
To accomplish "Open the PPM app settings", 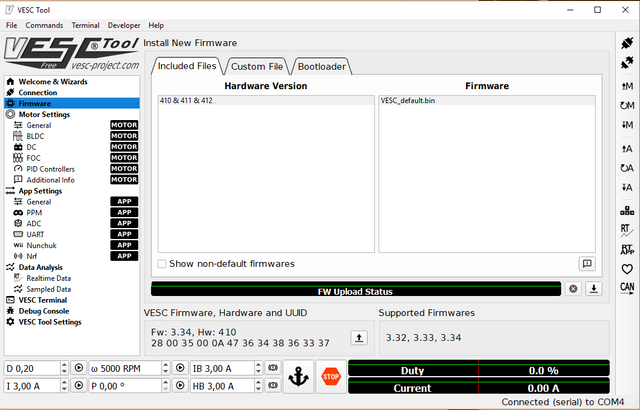I will click(x=72, y=213).
